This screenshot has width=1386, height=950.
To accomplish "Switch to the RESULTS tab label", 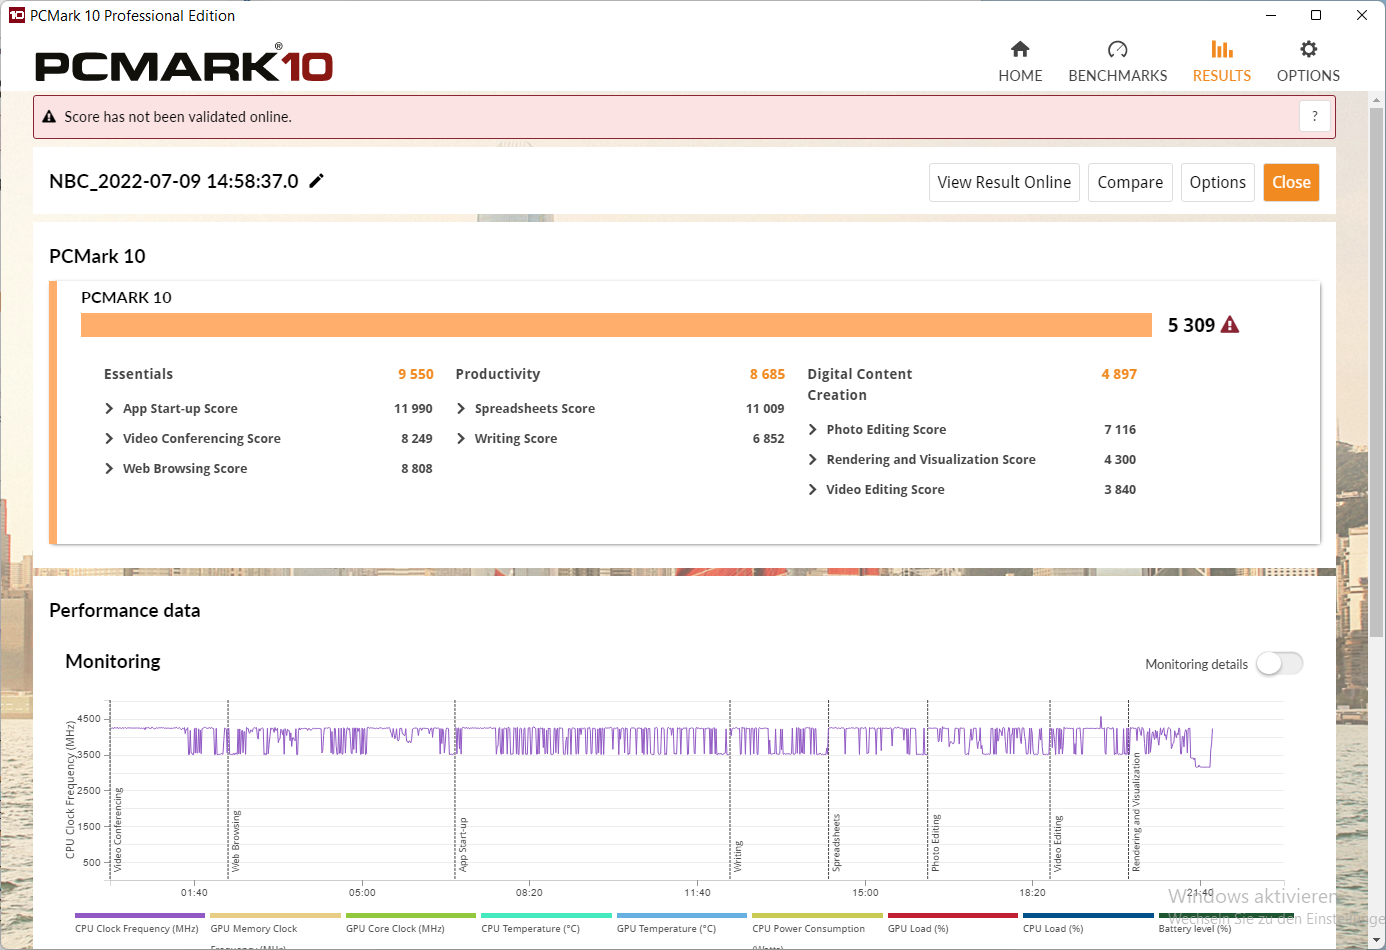I will tap(1221, 76).
